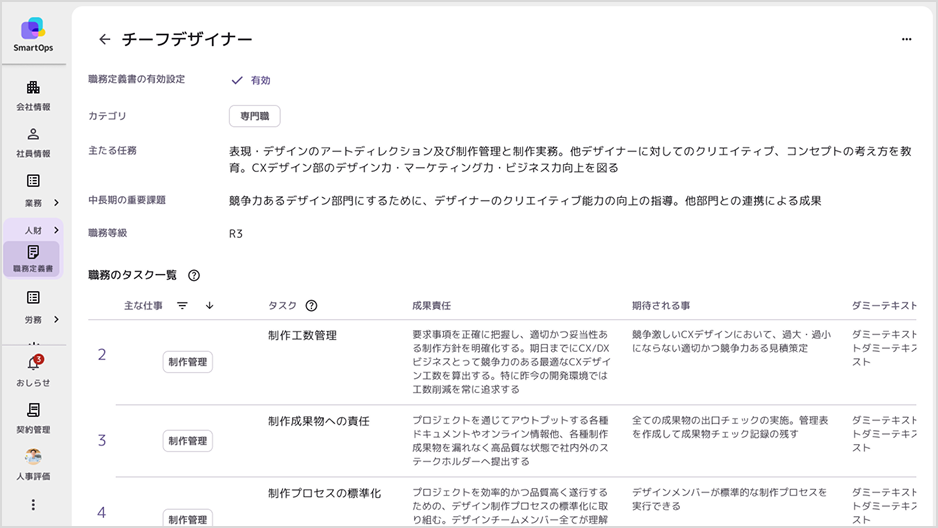
Task: Select the 人財 menu item
Action: point(33,230)
